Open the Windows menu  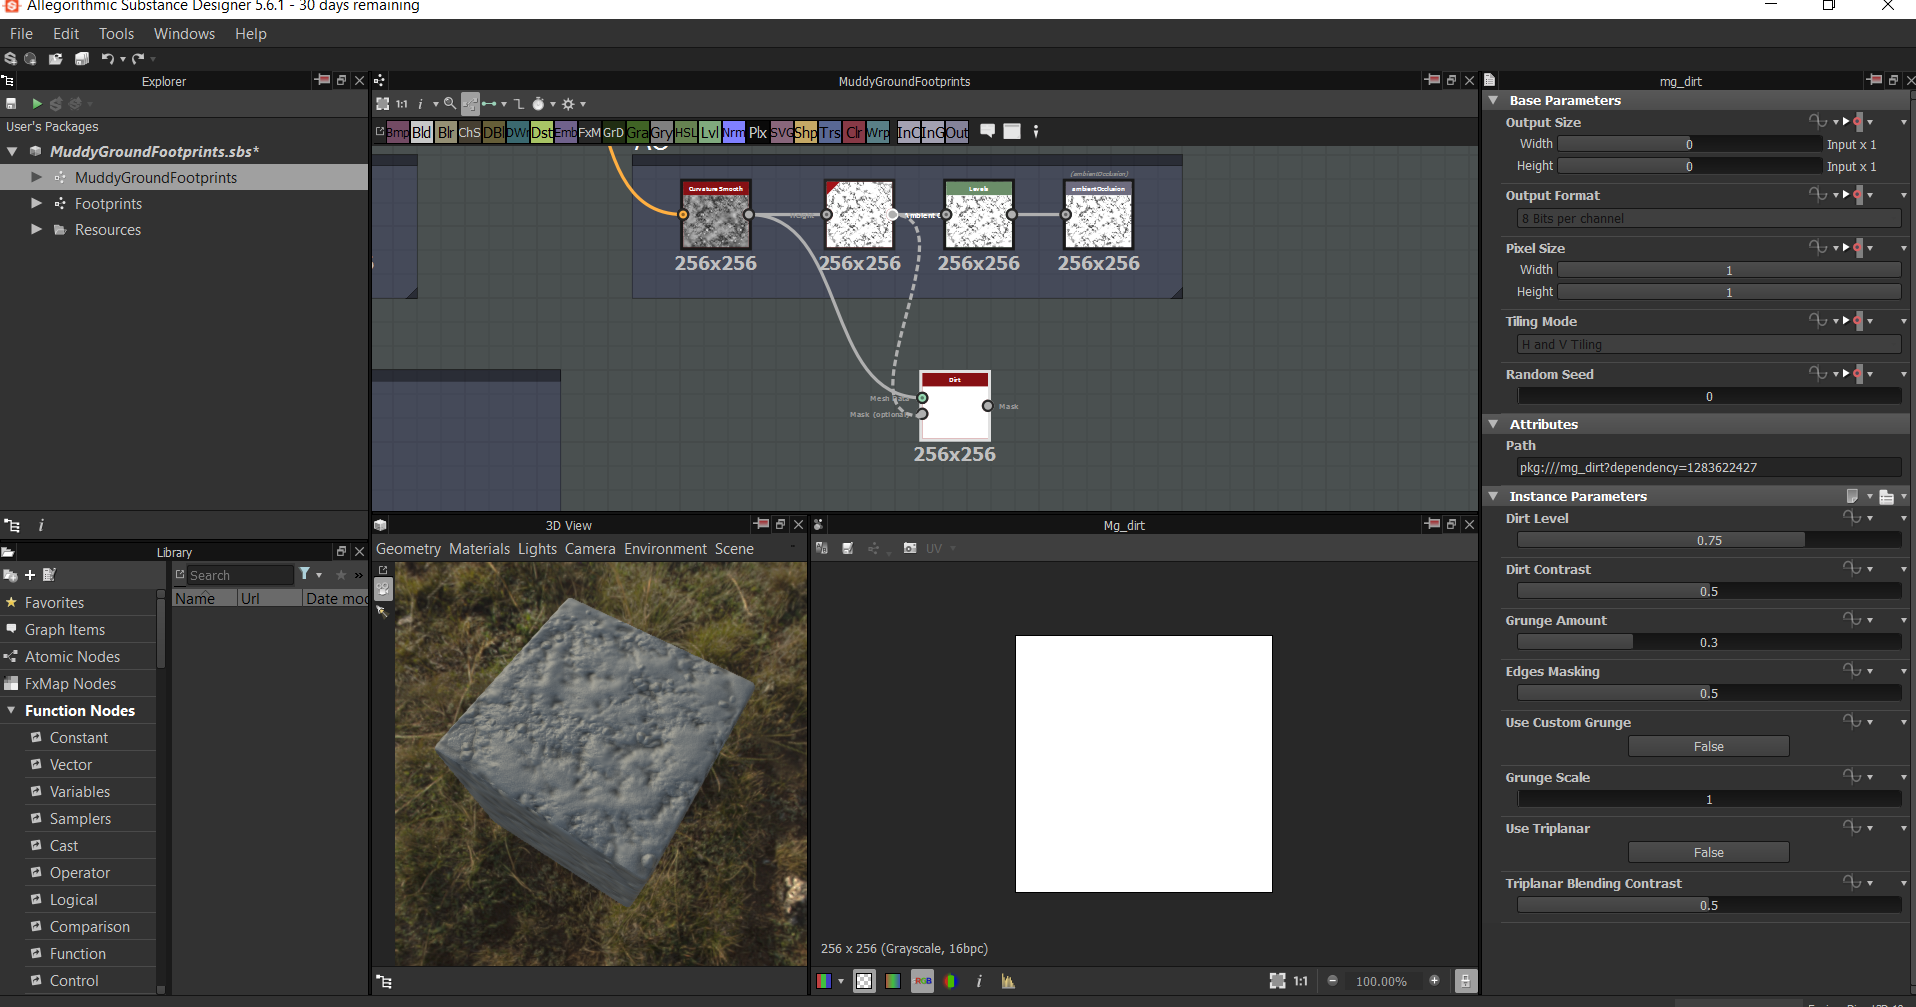(184, 34)
